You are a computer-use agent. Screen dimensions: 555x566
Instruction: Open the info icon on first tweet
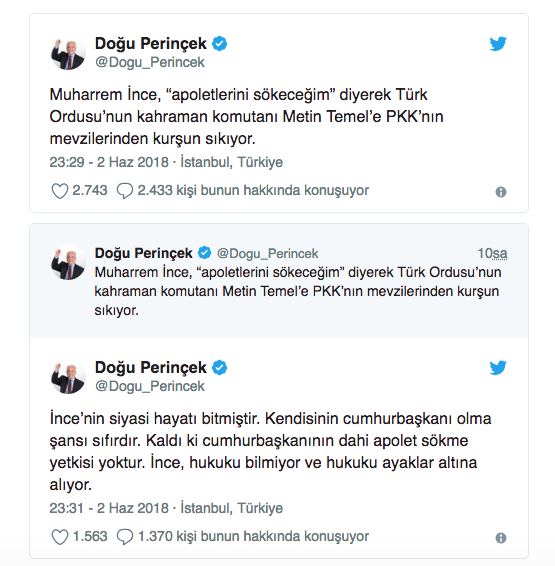pyautogui.click(x=501, y=192)
